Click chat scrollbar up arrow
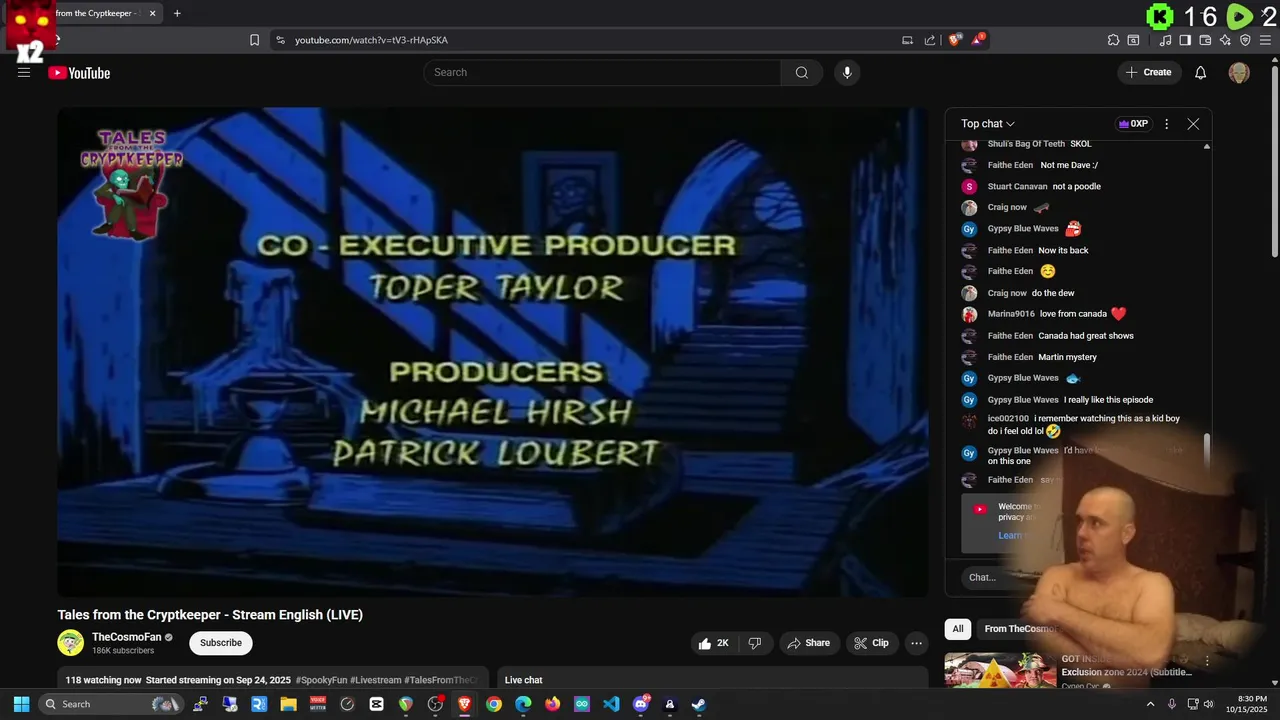 click(1207, 146)
